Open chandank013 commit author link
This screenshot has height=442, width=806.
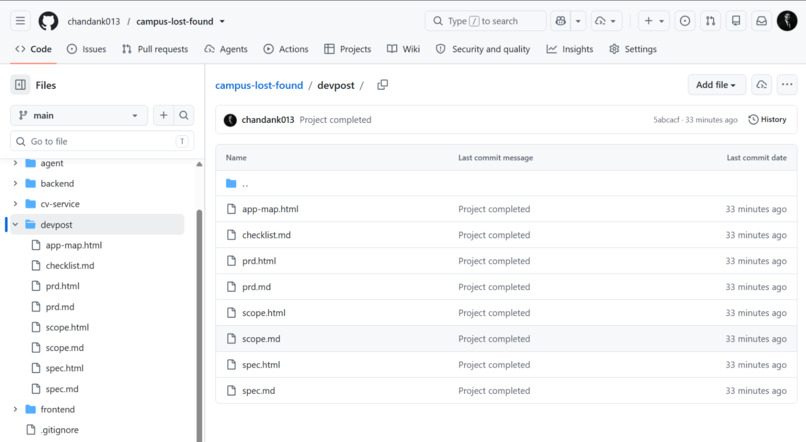(268, 120)
